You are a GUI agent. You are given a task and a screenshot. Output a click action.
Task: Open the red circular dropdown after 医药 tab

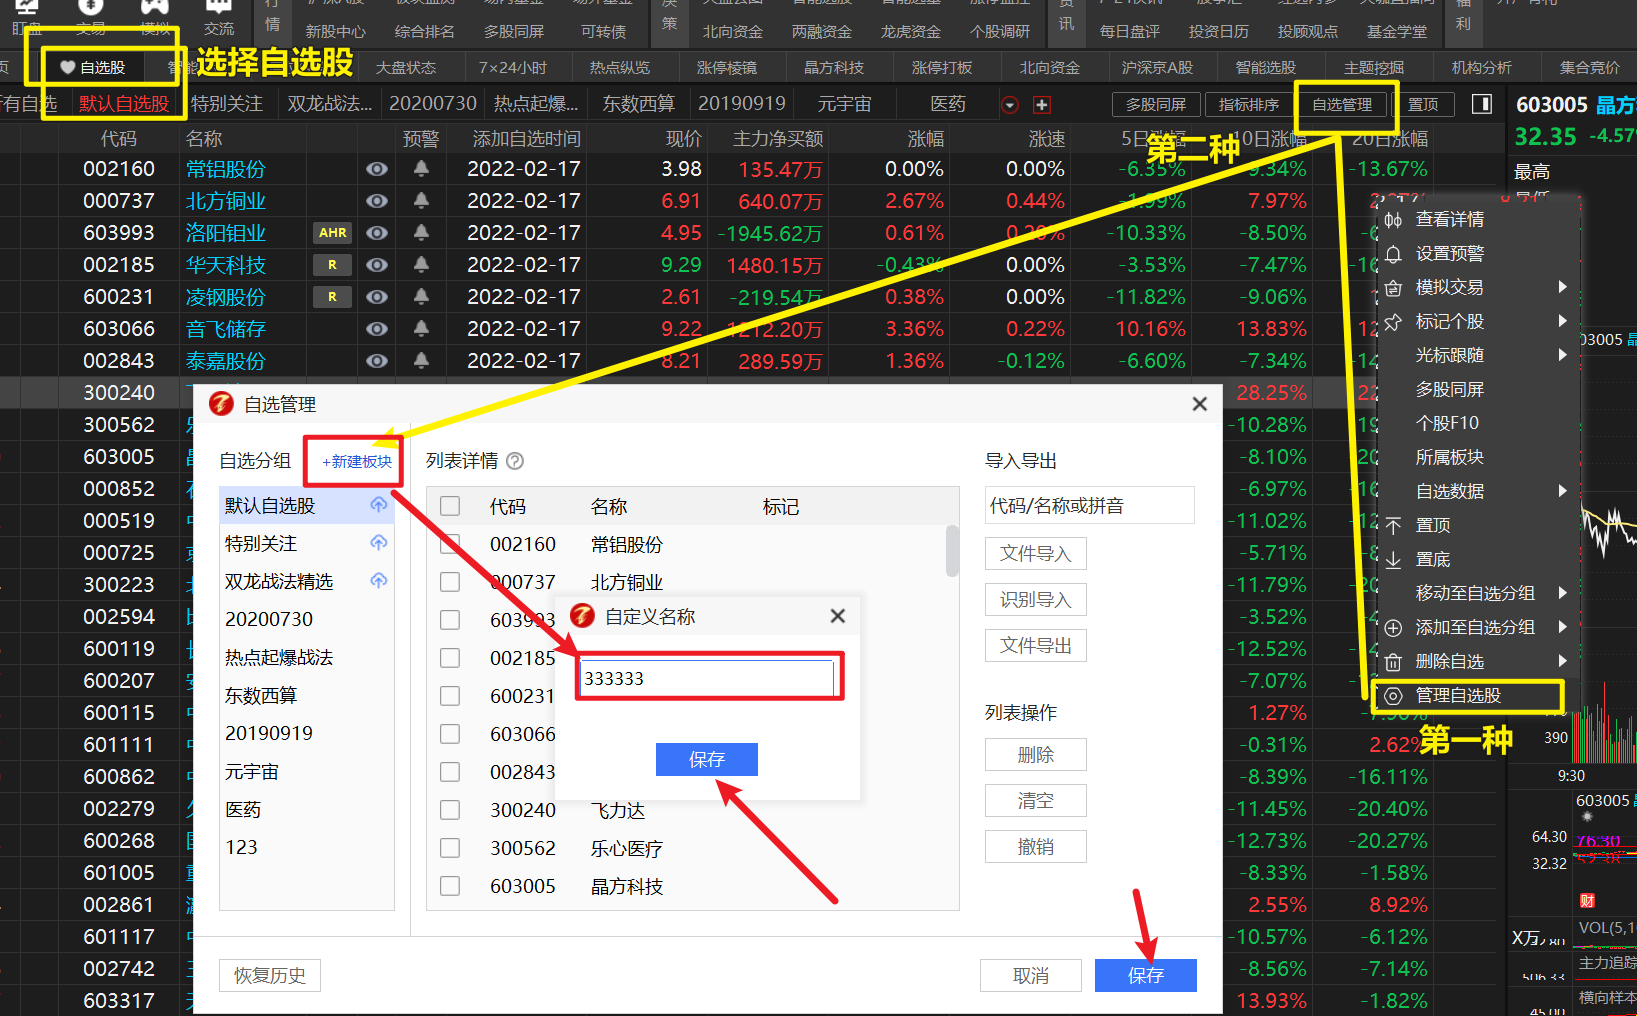[x=1010, y=105]
